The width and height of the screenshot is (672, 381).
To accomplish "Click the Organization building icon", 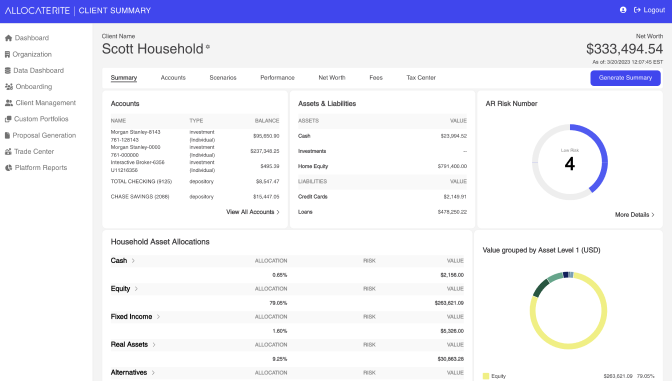I will coord(7,54).
